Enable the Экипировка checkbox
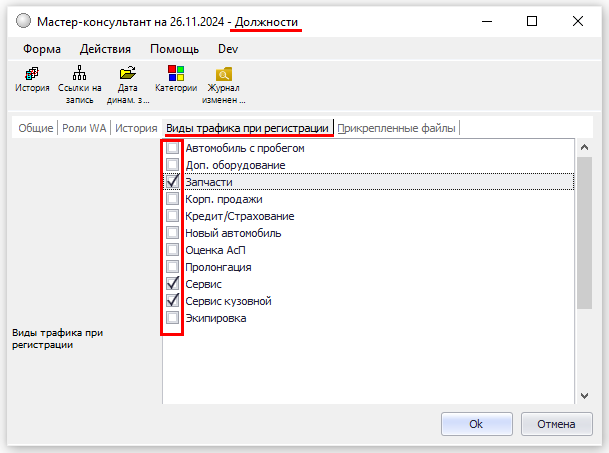 coord(173,318)
